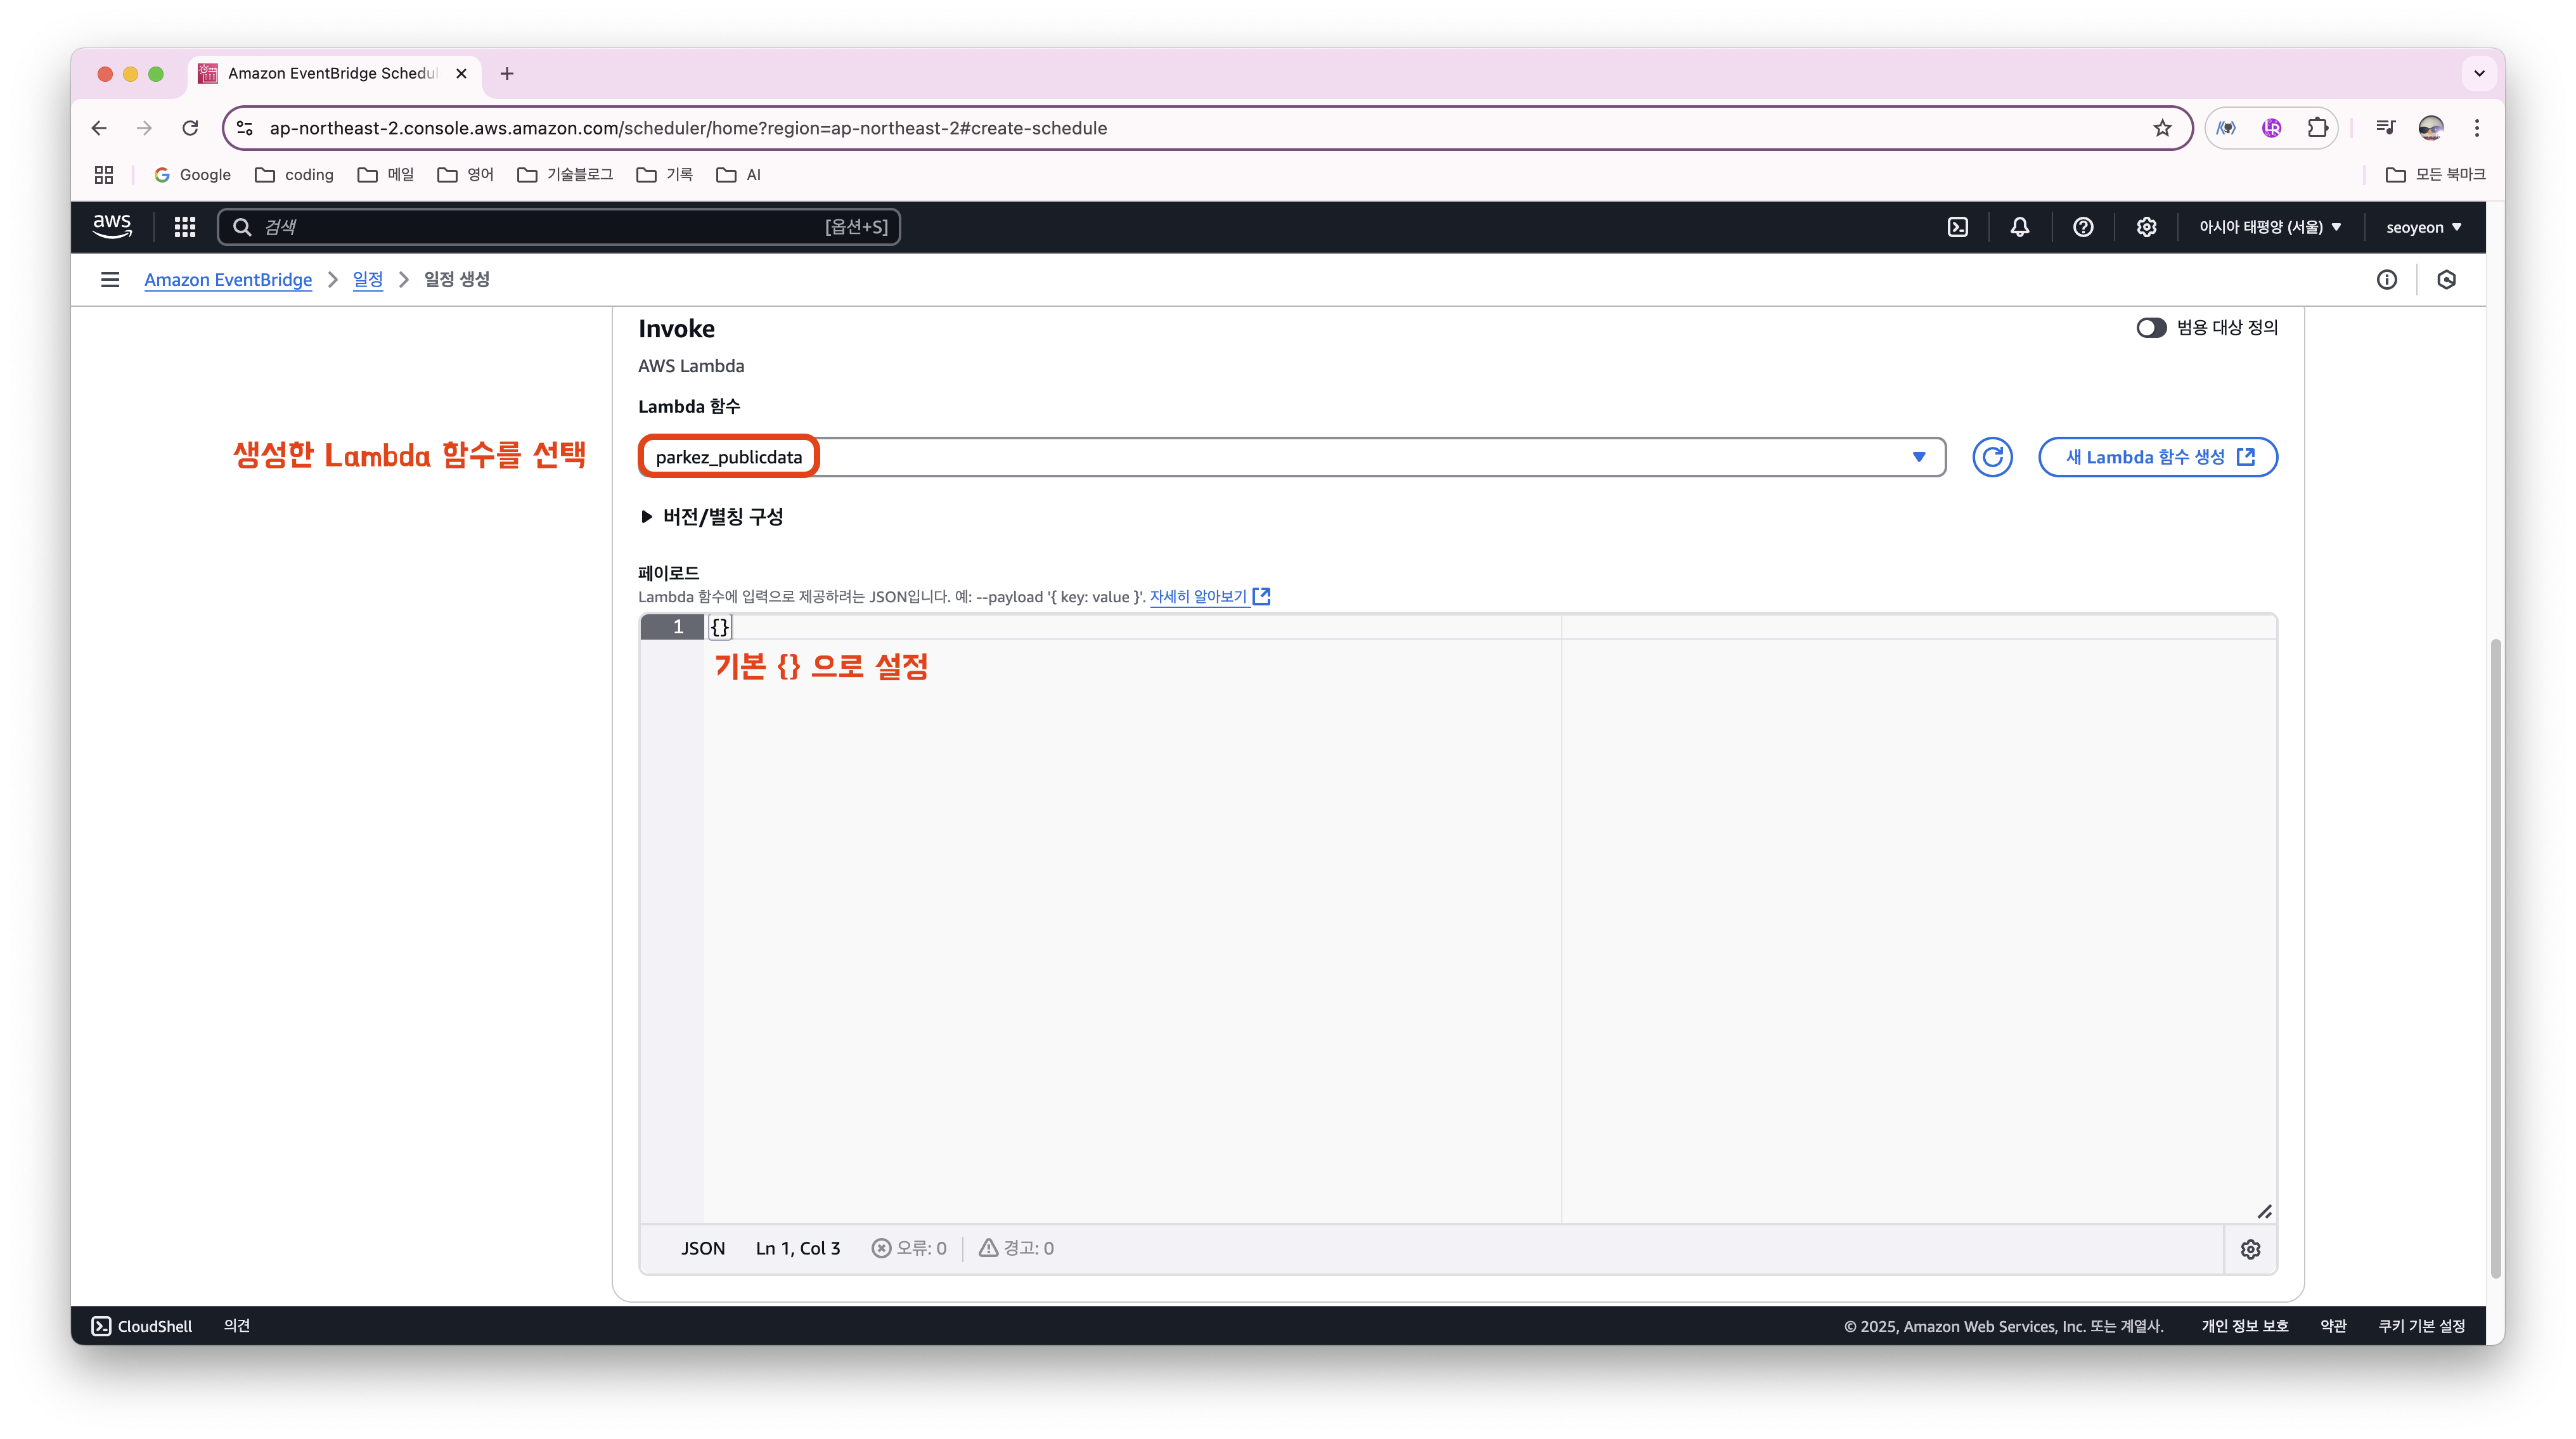Click the warning count indicator
This screenshot has width=2576, height=1439.
(x=1016, y=1248)
